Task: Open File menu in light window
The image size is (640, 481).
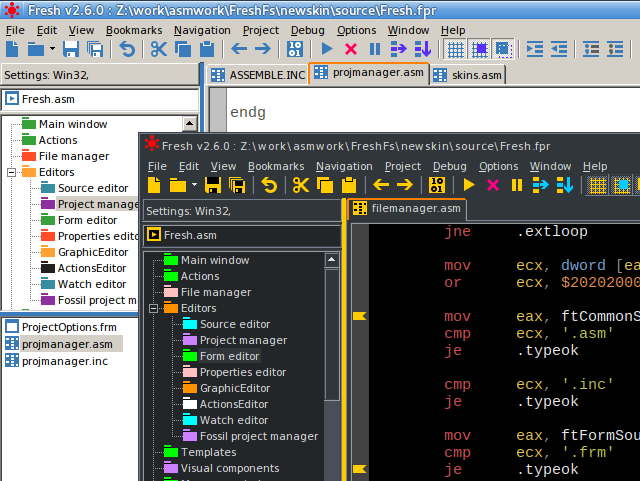Action: pos(15,31)
